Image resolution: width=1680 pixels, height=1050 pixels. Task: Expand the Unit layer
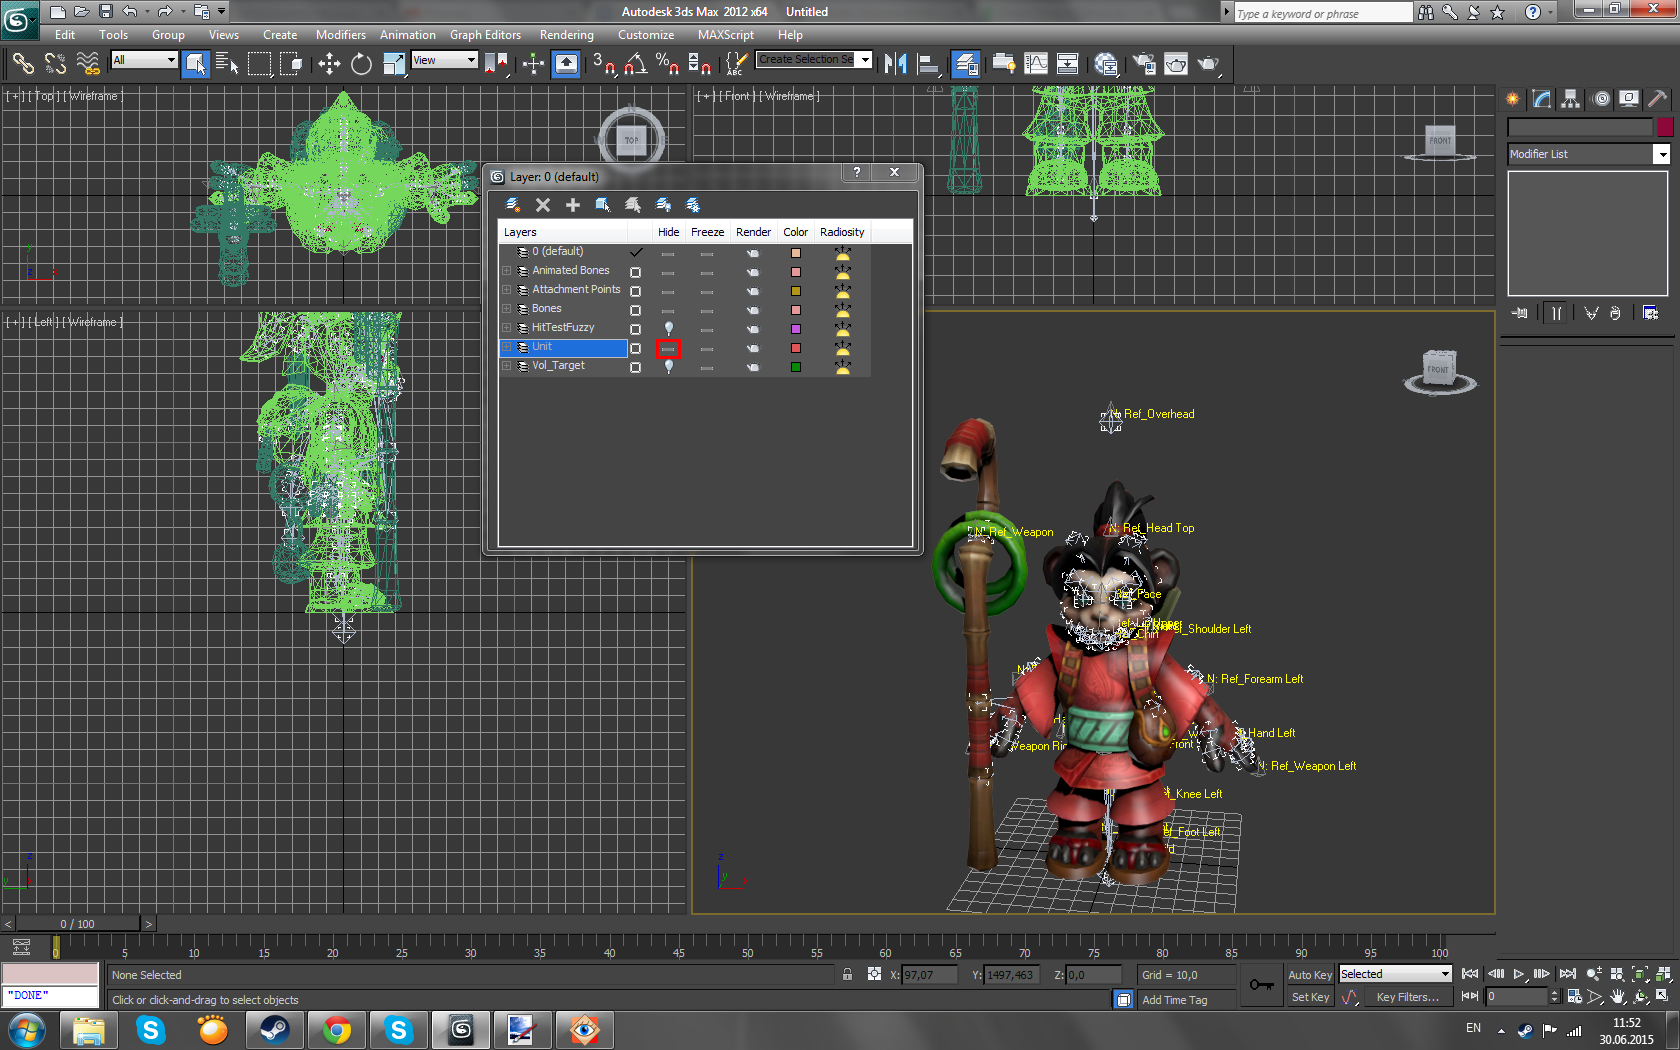(x=507, y=347)
